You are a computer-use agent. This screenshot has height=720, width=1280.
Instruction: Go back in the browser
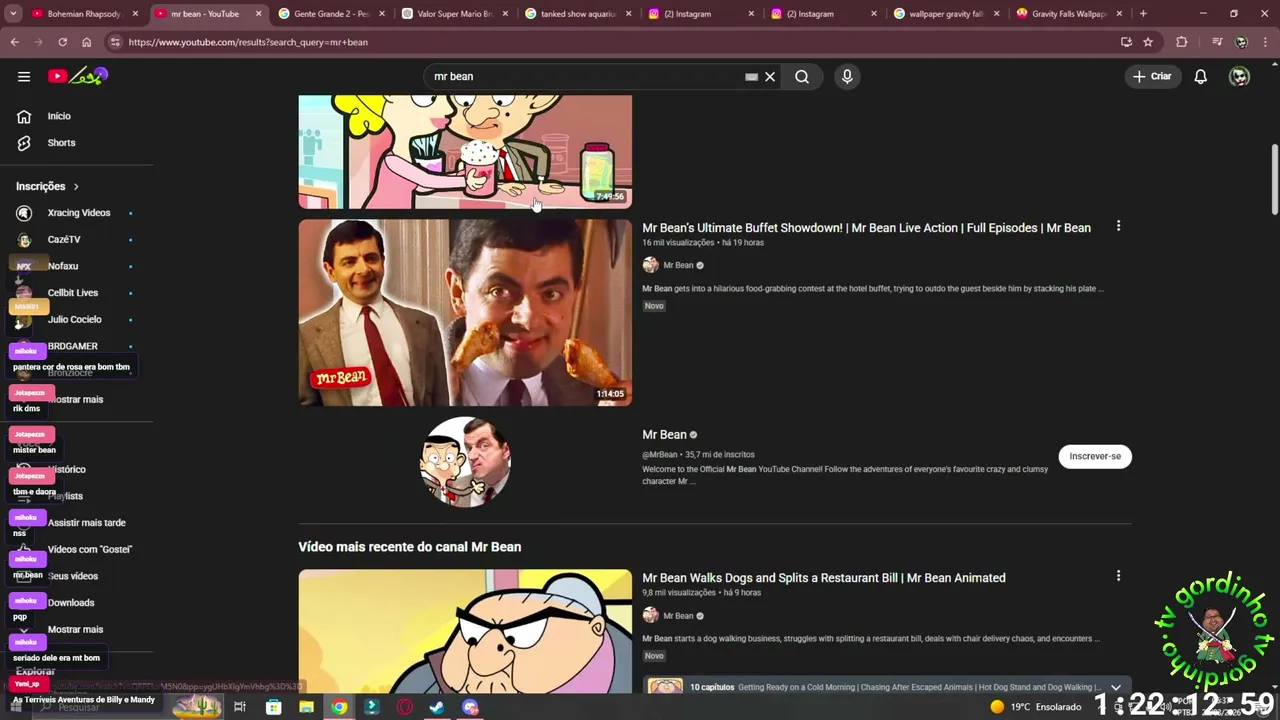point(14,42)
